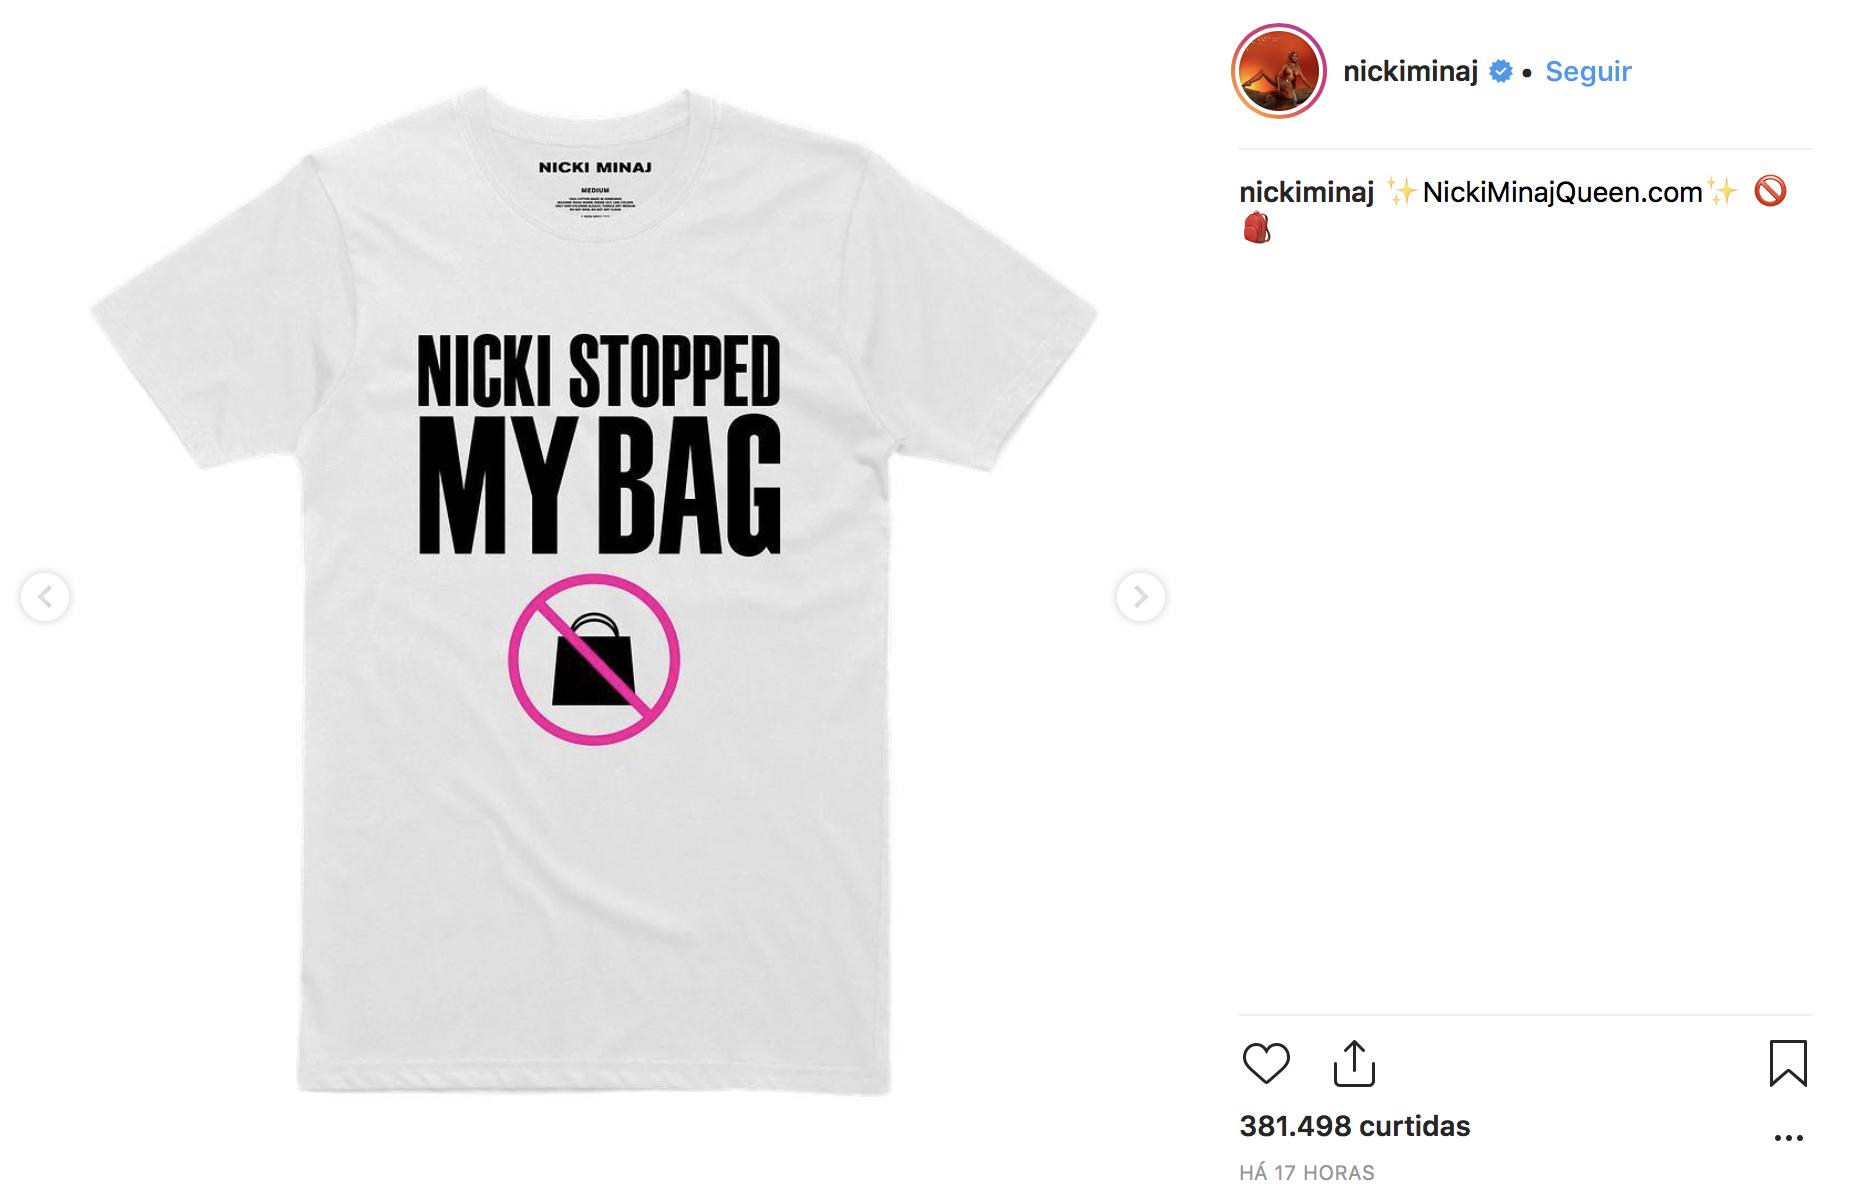
Task: Click the blue verified badge
Action: point(1501,71)
